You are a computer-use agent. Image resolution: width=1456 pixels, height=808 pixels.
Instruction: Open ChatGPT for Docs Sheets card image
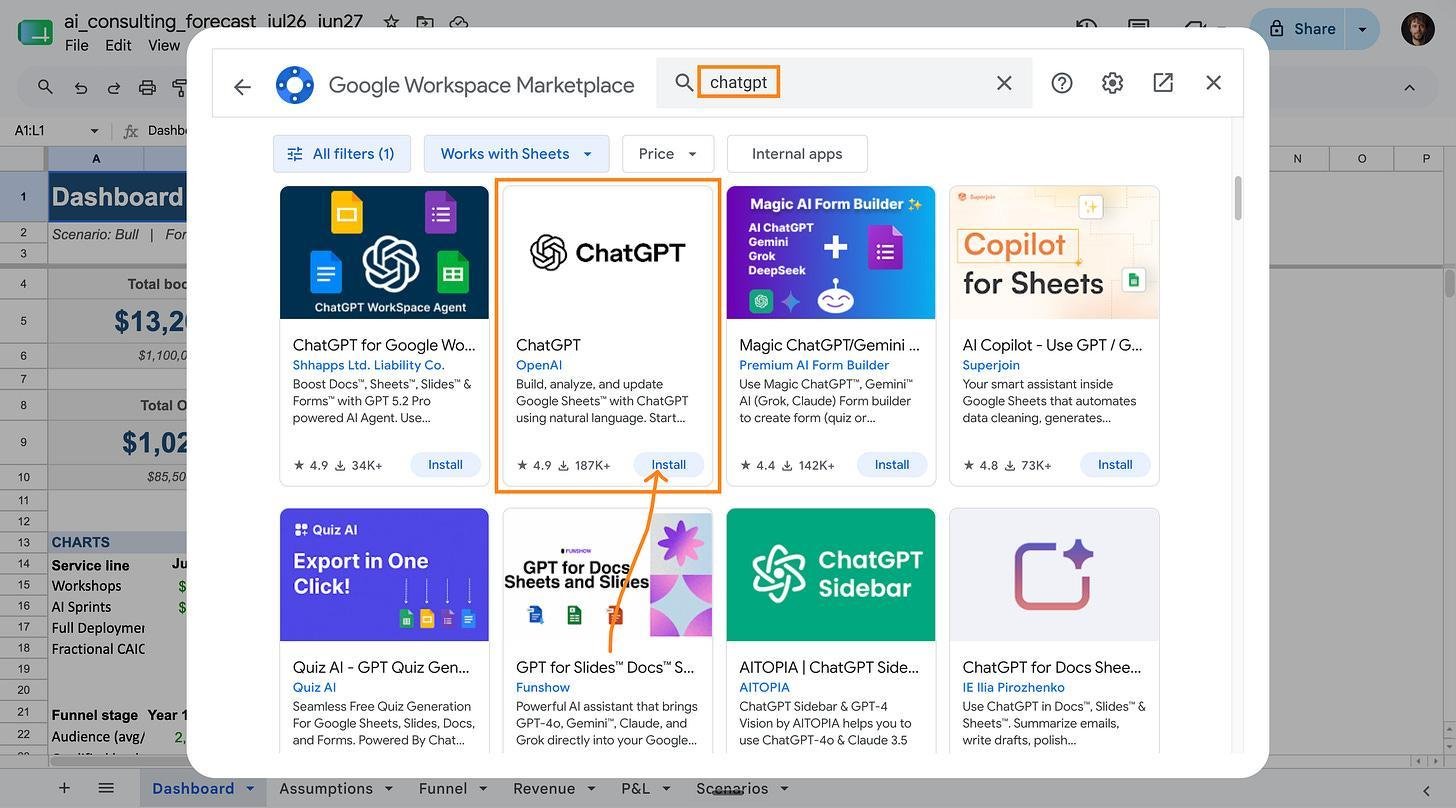click(x=1054, y=575)
